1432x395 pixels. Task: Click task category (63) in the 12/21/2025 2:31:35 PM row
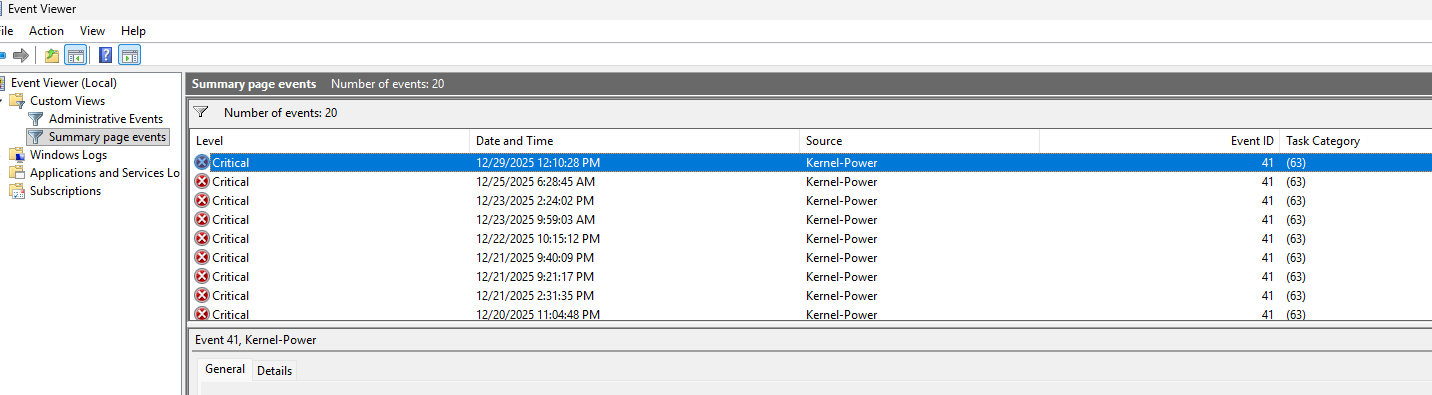tap(1295, 295)
